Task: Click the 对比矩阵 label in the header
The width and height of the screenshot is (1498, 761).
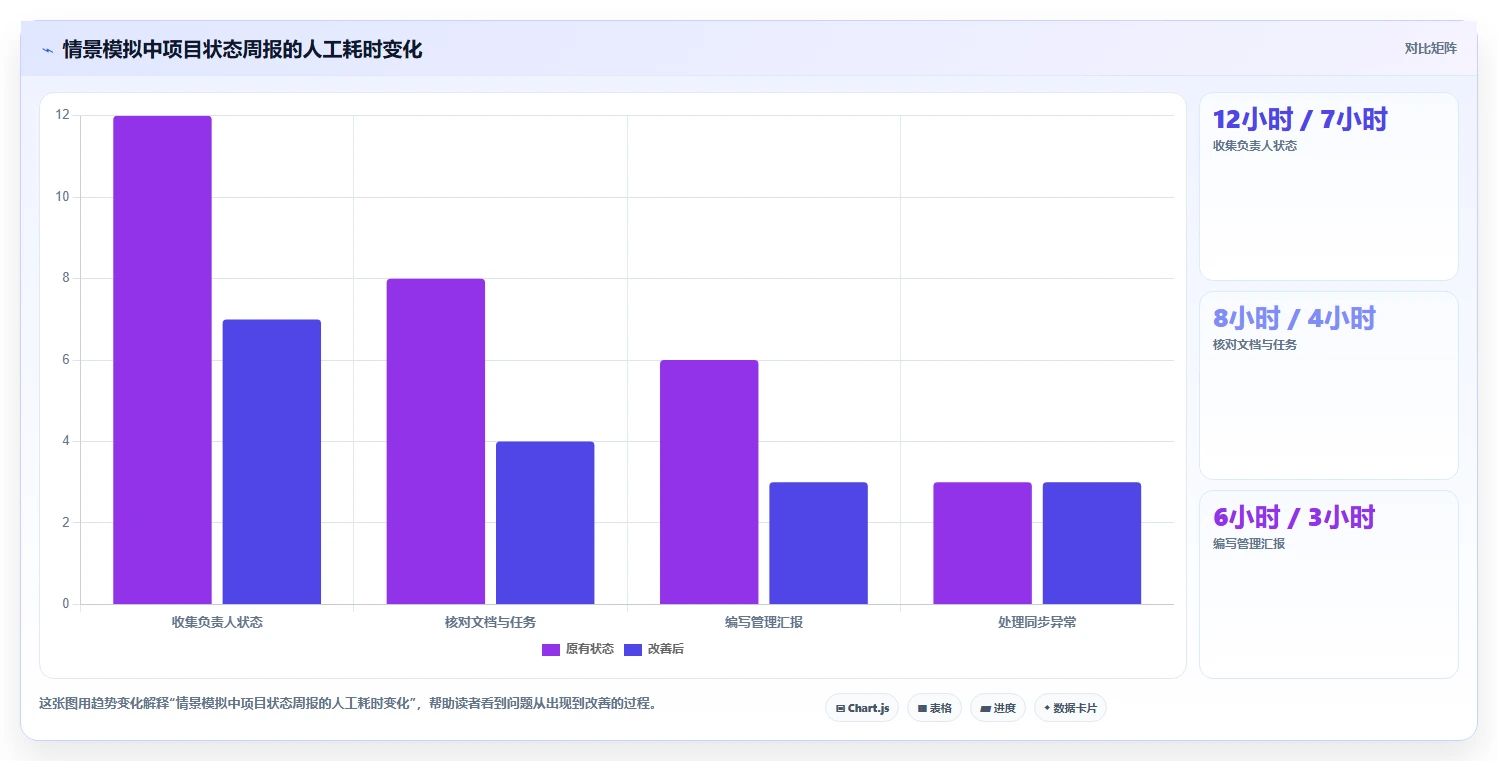Action: pos(1430,48)
